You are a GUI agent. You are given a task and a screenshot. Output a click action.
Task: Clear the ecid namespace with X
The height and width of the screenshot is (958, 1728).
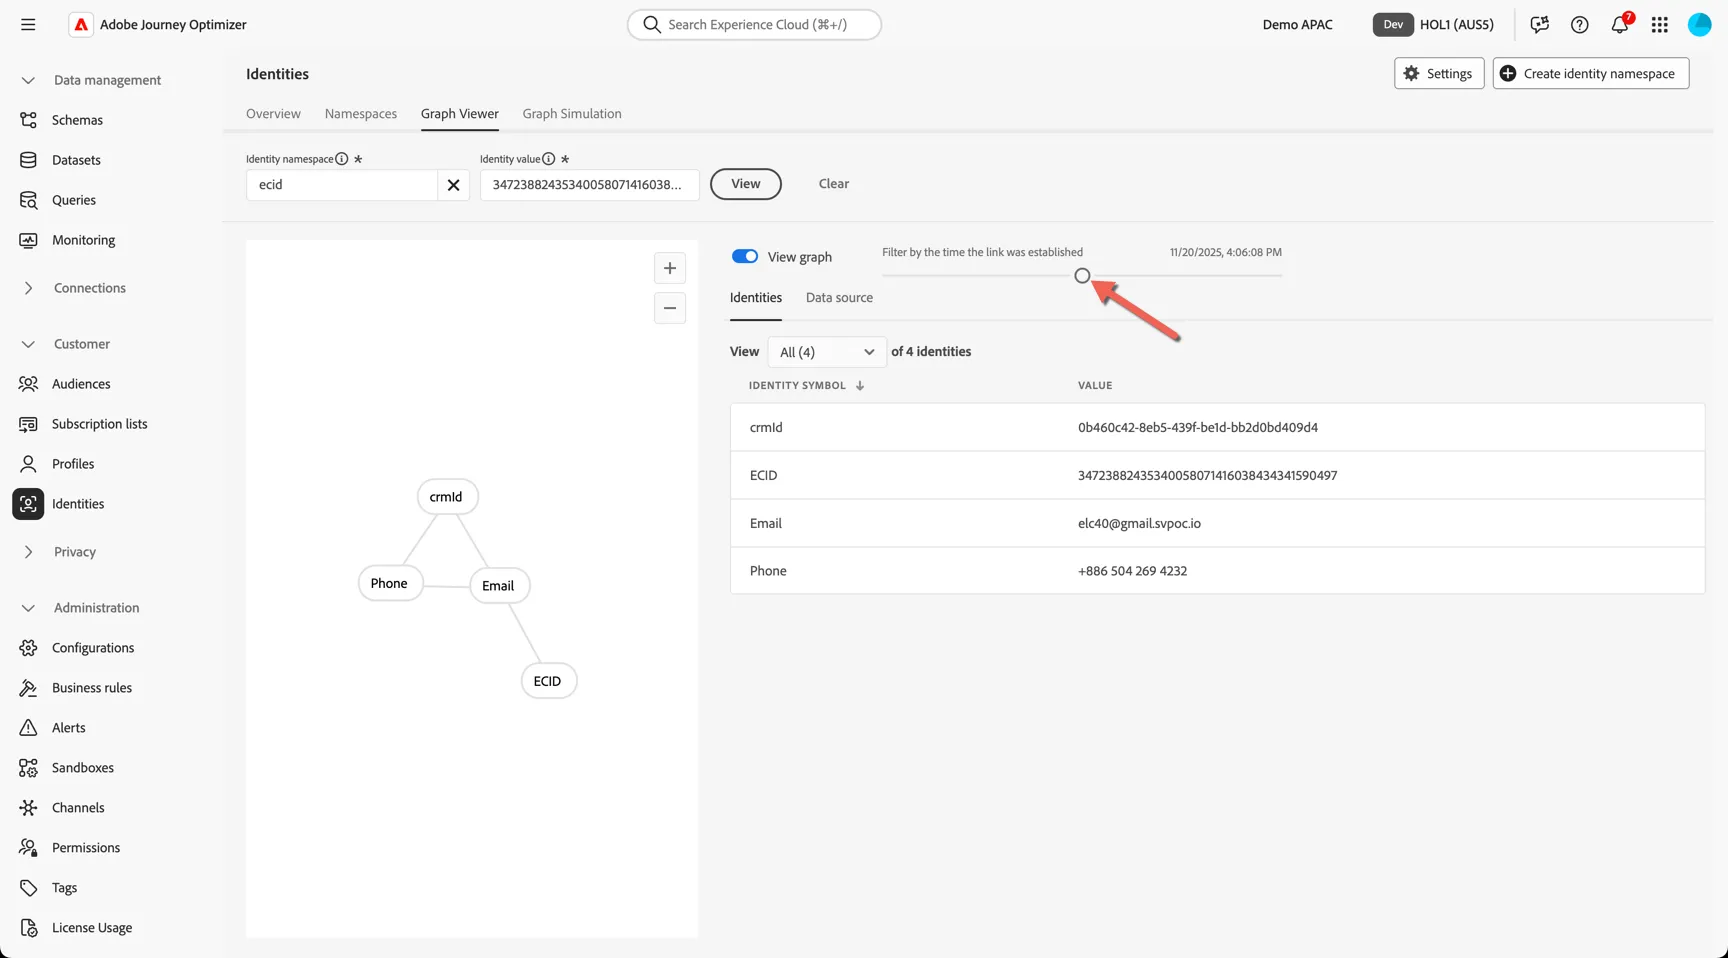[x=453, y=185]
